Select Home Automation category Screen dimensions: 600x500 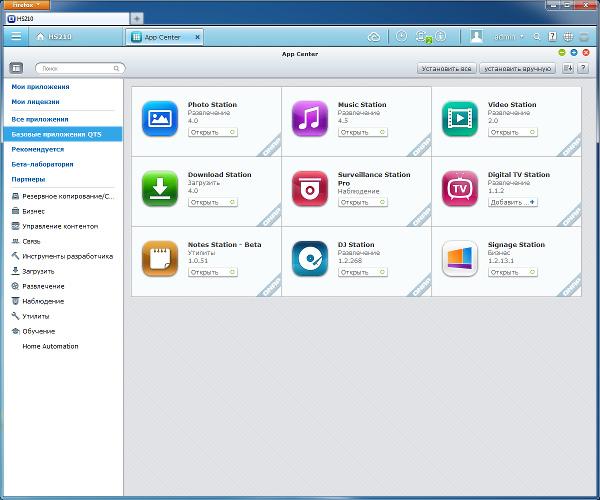[x=50, y=346]
